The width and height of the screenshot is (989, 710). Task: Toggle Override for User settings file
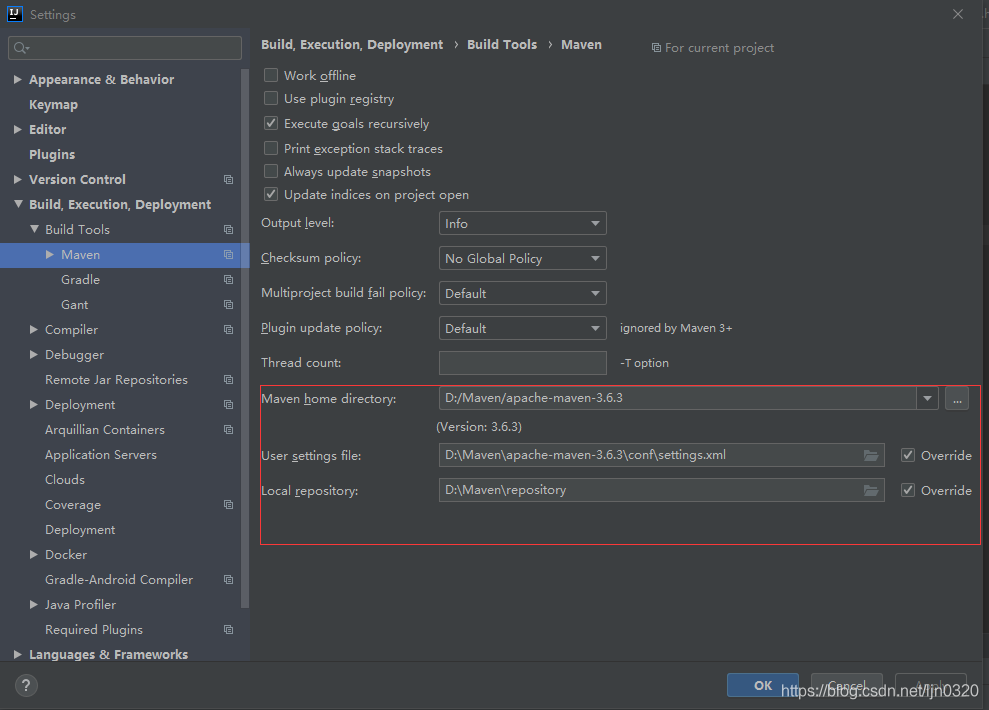[908, 455]
